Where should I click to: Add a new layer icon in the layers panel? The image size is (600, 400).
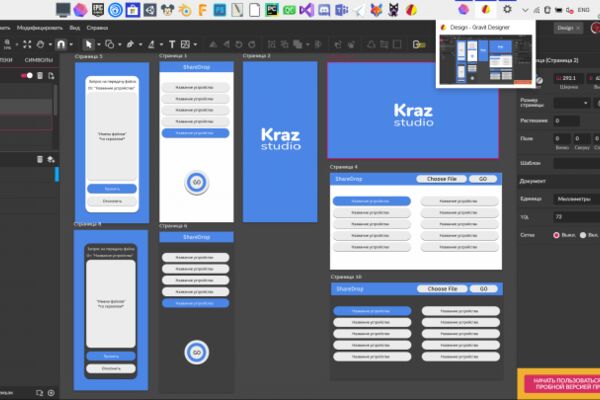(x=51, y=159)
